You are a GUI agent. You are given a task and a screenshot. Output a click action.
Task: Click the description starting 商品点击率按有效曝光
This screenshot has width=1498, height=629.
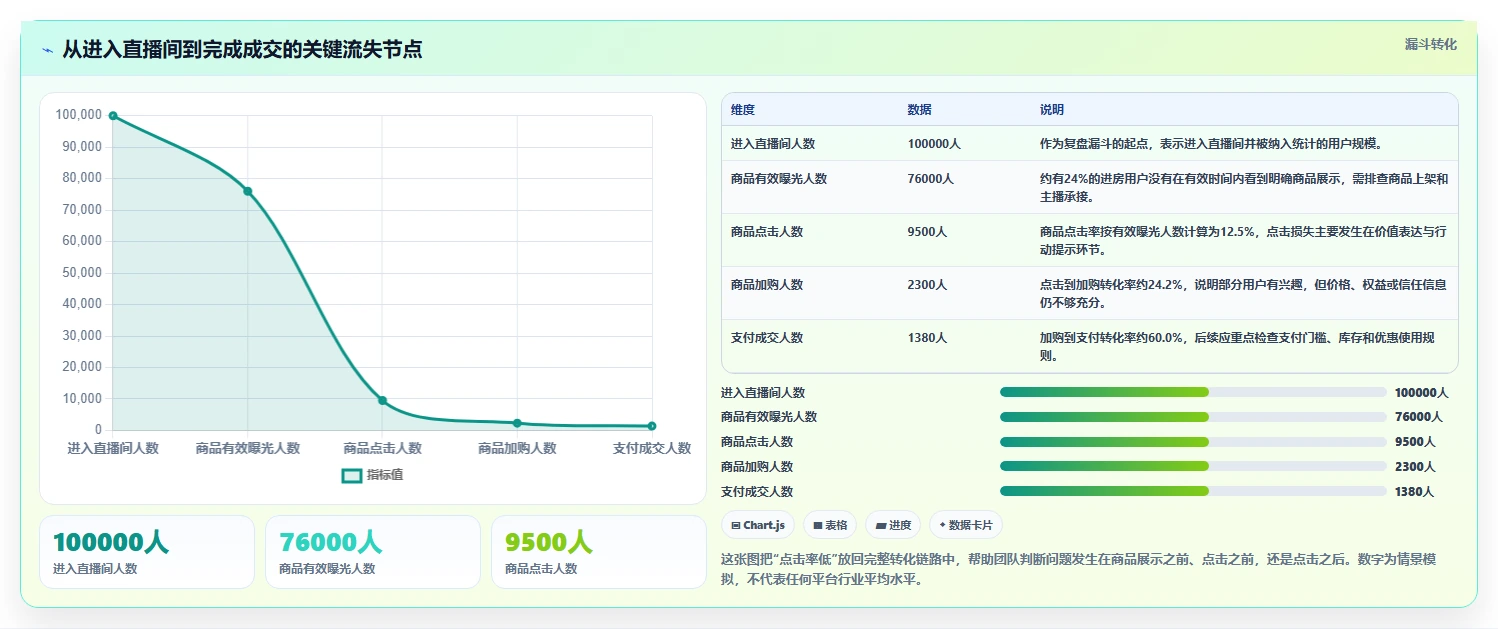1244,240
